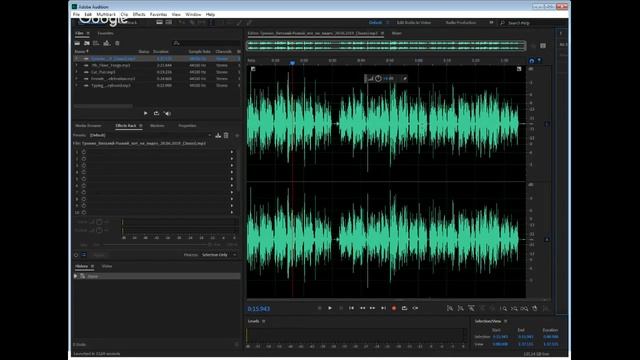Image resolution: width=640 pixels, height=360 pixels.
Task: Click the Import File icon in Files panel
Action: (x=87, y=43)
